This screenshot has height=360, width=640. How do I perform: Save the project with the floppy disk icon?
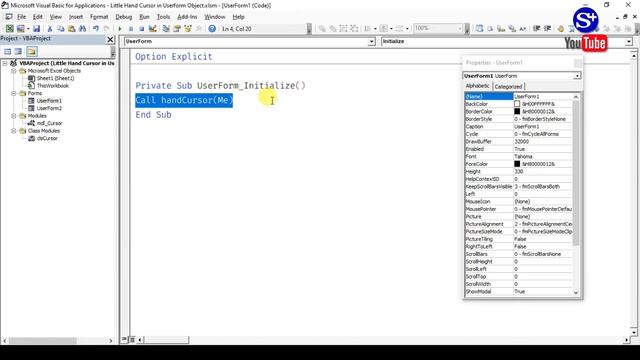pyautogui.click(x=36, y=29)
